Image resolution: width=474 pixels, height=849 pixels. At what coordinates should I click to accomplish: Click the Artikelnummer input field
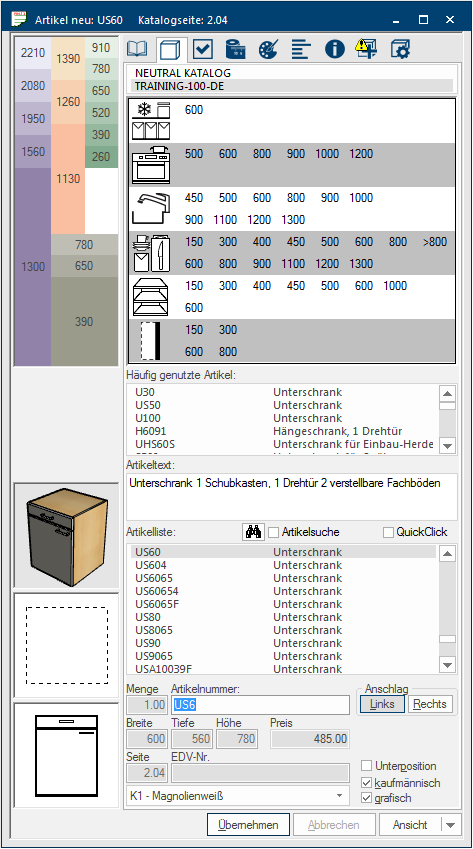point(261,705)
